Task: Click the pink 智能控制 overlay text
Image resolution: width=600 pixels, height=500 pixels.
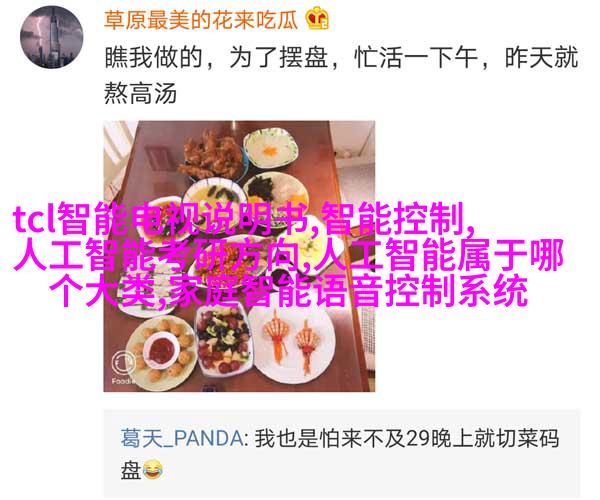Action: [393, 220]
